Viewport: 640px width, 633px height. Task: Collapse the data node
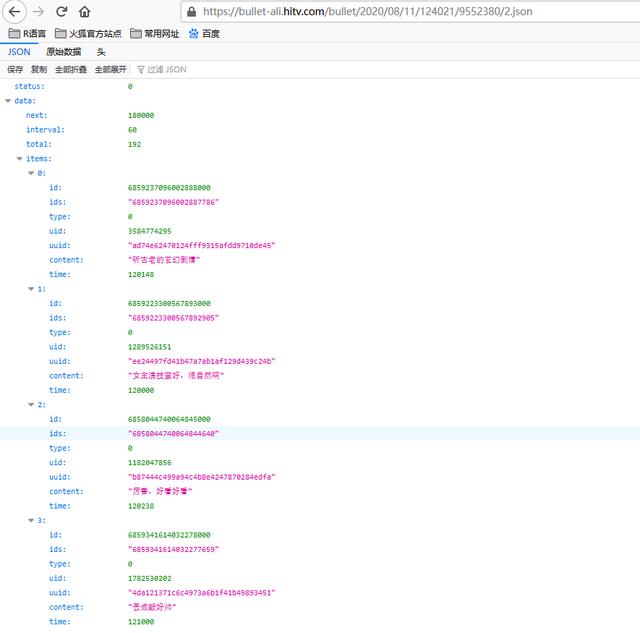click(8, 101)
